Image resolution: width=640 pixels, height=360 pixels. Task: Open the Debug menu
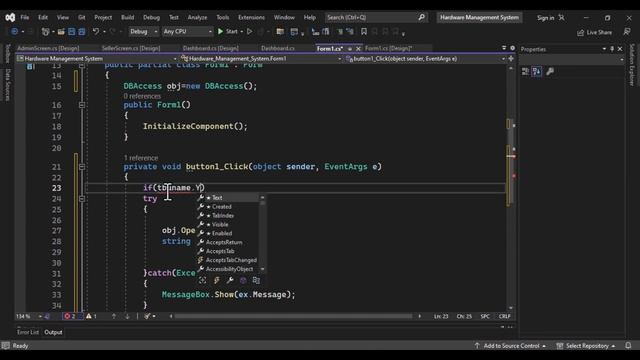click(x=151, y=18)
